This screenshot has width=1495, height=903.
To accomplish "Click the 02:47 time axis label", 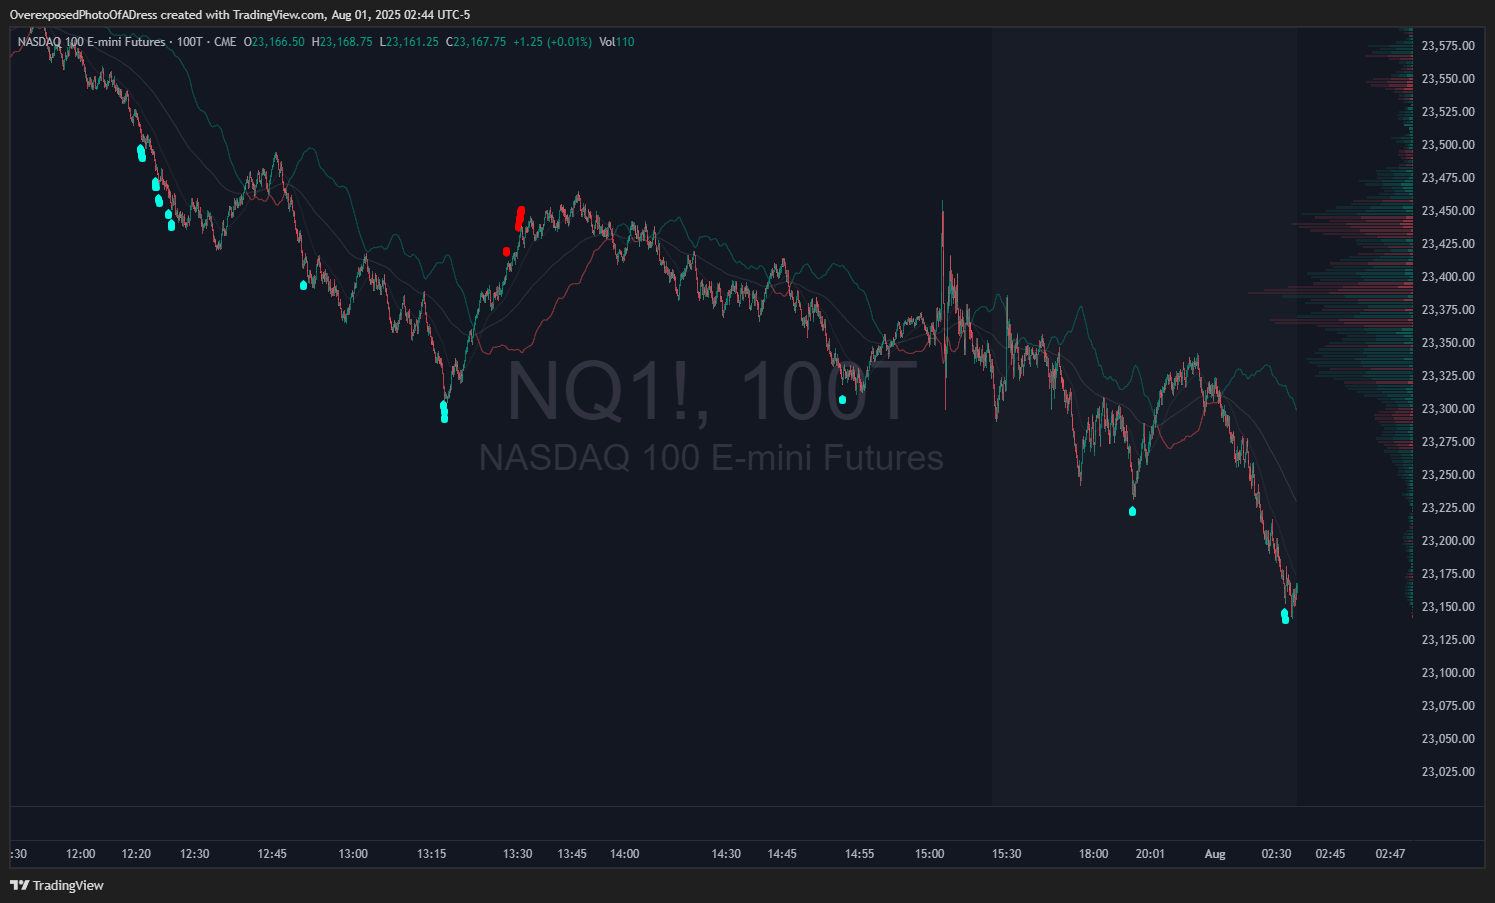I will click(x=1391, y=854).
